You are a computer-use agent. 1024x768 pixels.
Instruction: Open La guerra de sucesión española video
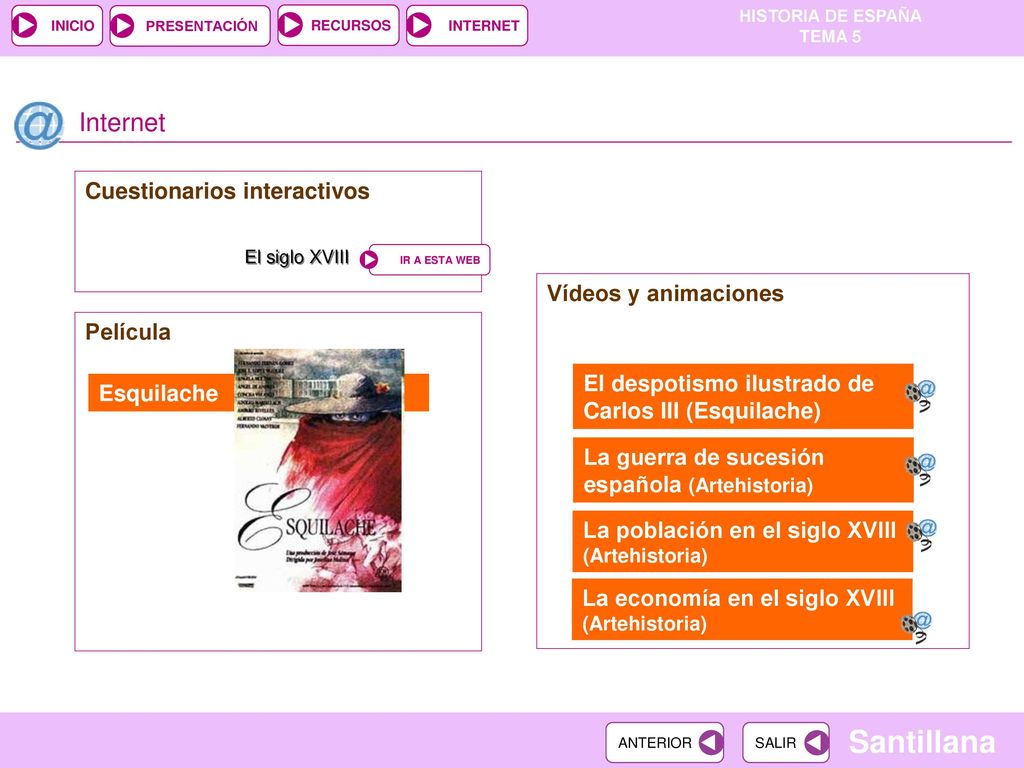pos(743,470)
